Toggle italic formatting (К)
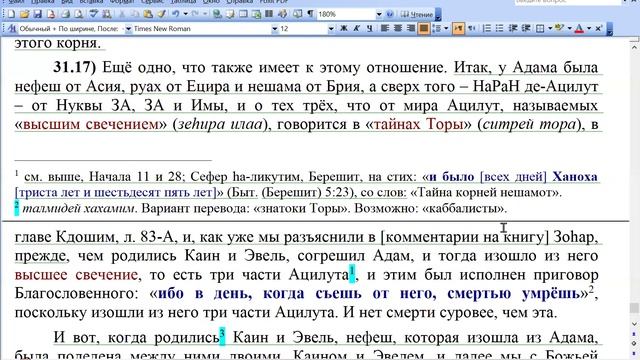This screenshot has width=640, height=360. (356, 29)
